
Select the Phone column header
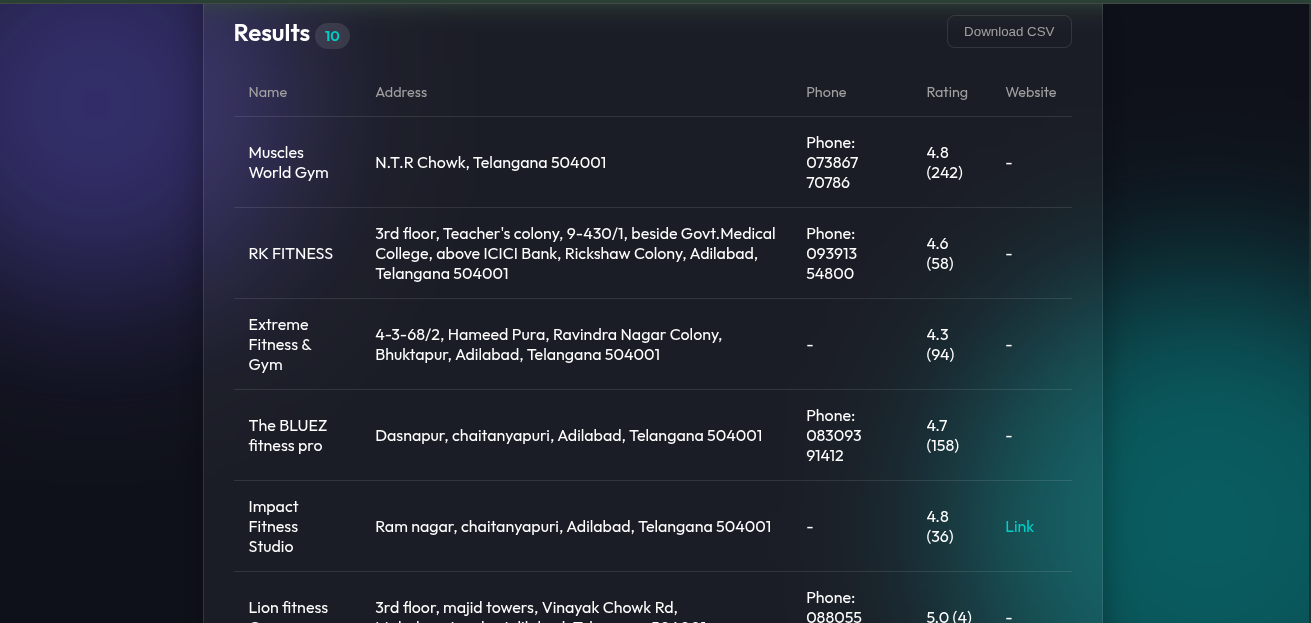(x=826, y=92)
